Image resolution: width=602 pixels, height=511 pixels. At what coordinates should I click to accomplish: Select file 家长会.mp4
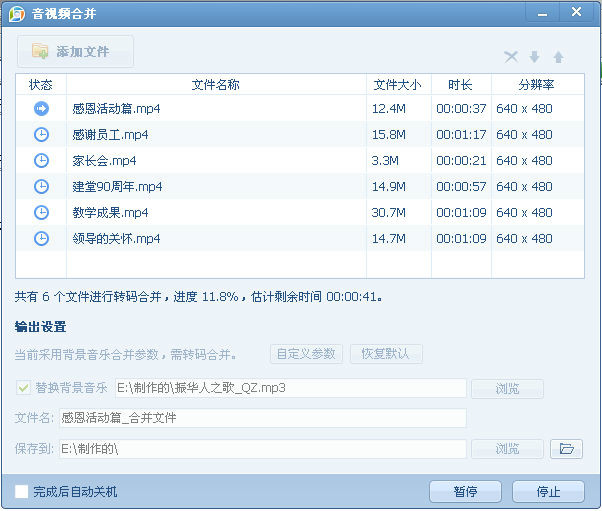[x=104, y=160]
